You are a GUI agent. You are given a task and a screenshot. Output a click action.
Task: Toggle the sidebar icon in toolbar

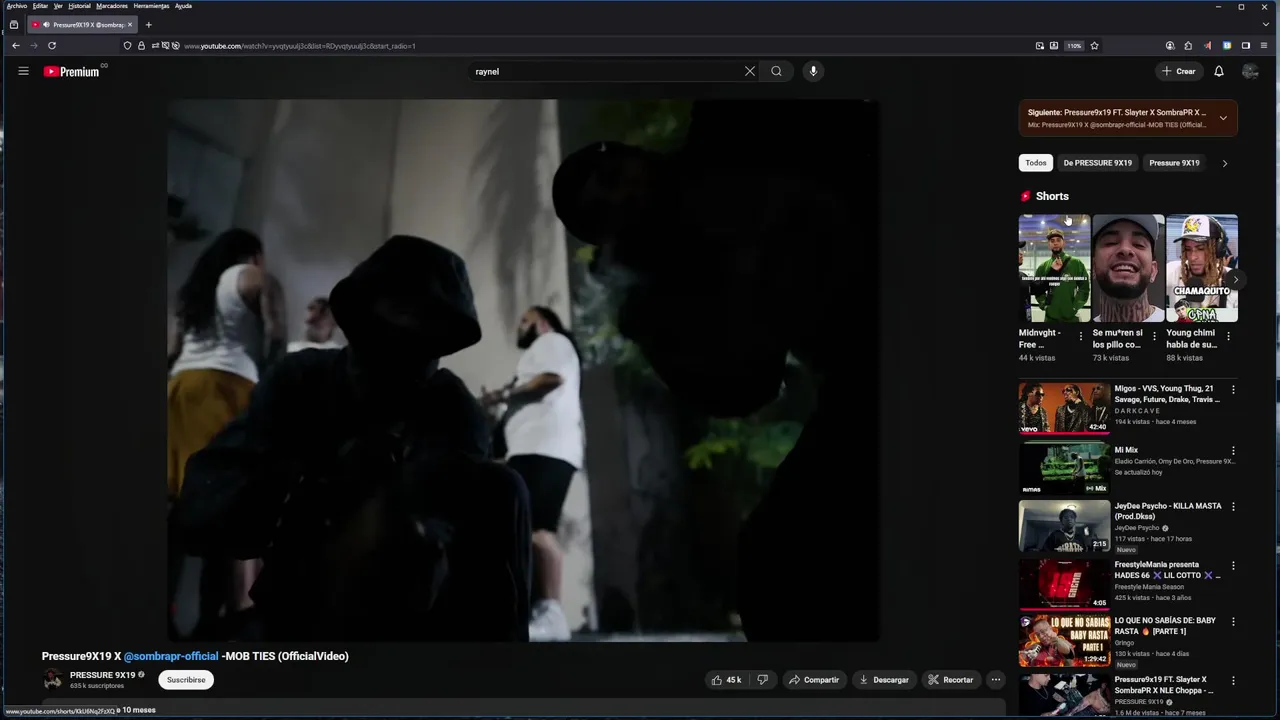pos(1246,45)
